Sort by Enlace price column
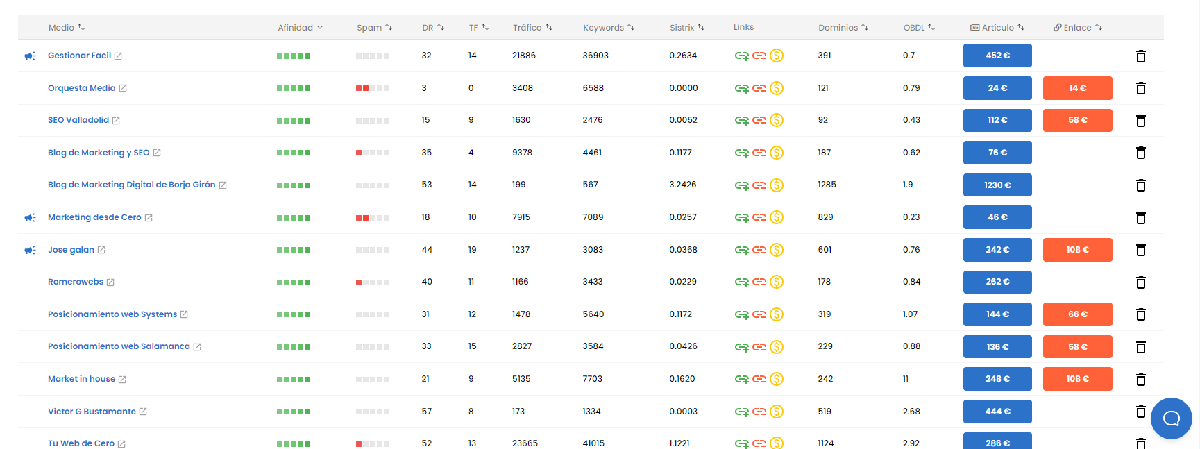This screenshot has width=1200, height=449. [x=1078, y=27]
